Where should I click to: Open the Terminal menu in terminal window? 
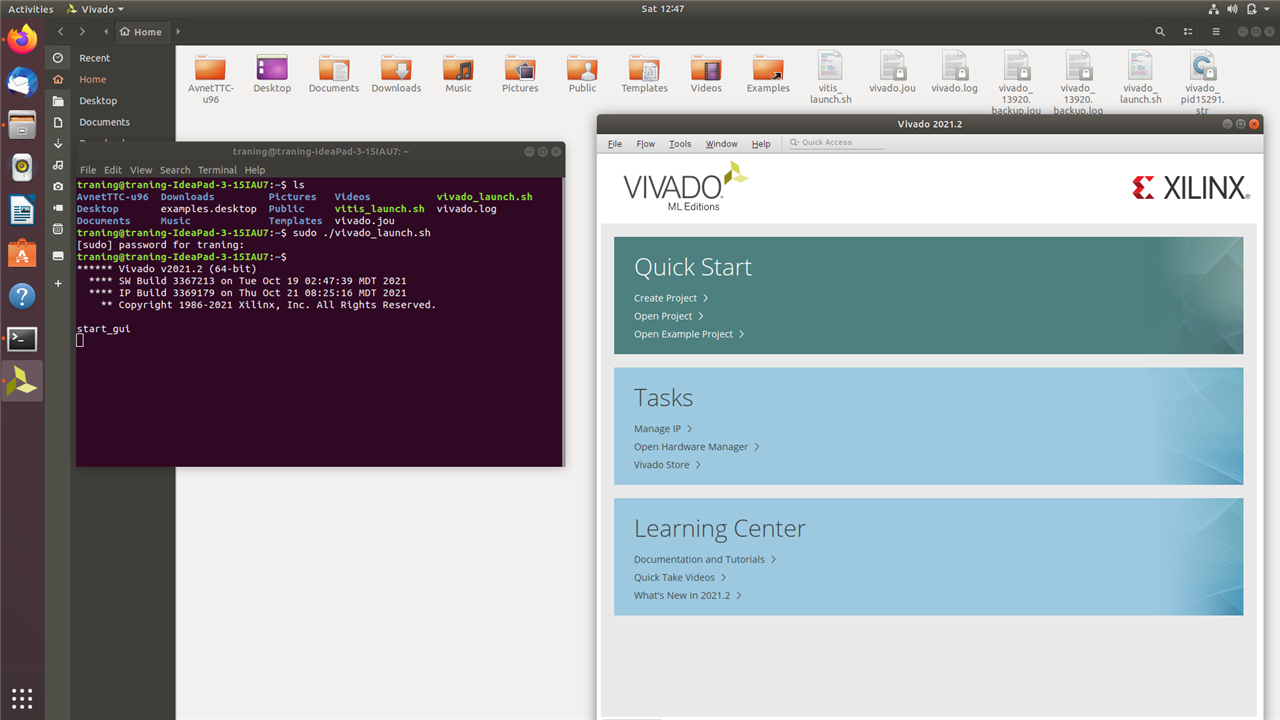tap(217, 170)
